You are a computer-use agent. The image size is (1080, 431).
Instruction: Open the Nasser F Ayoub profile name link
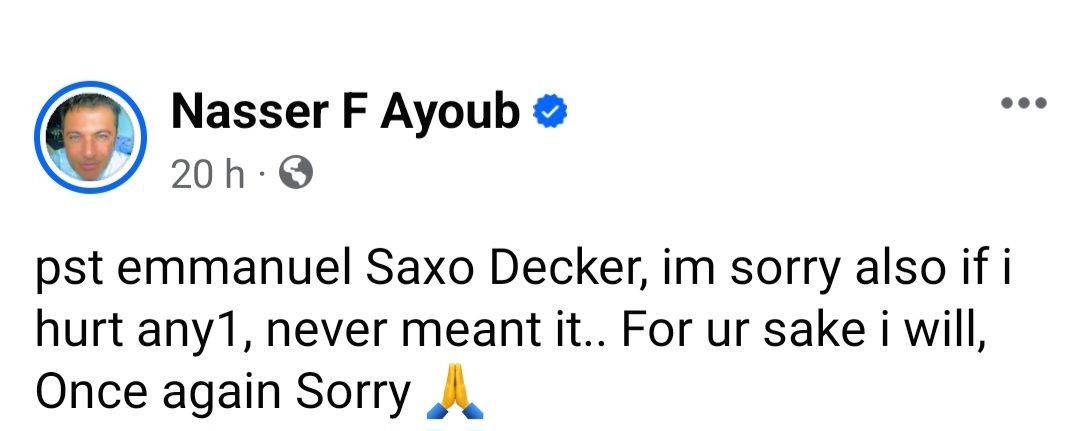tap(345, 113)
